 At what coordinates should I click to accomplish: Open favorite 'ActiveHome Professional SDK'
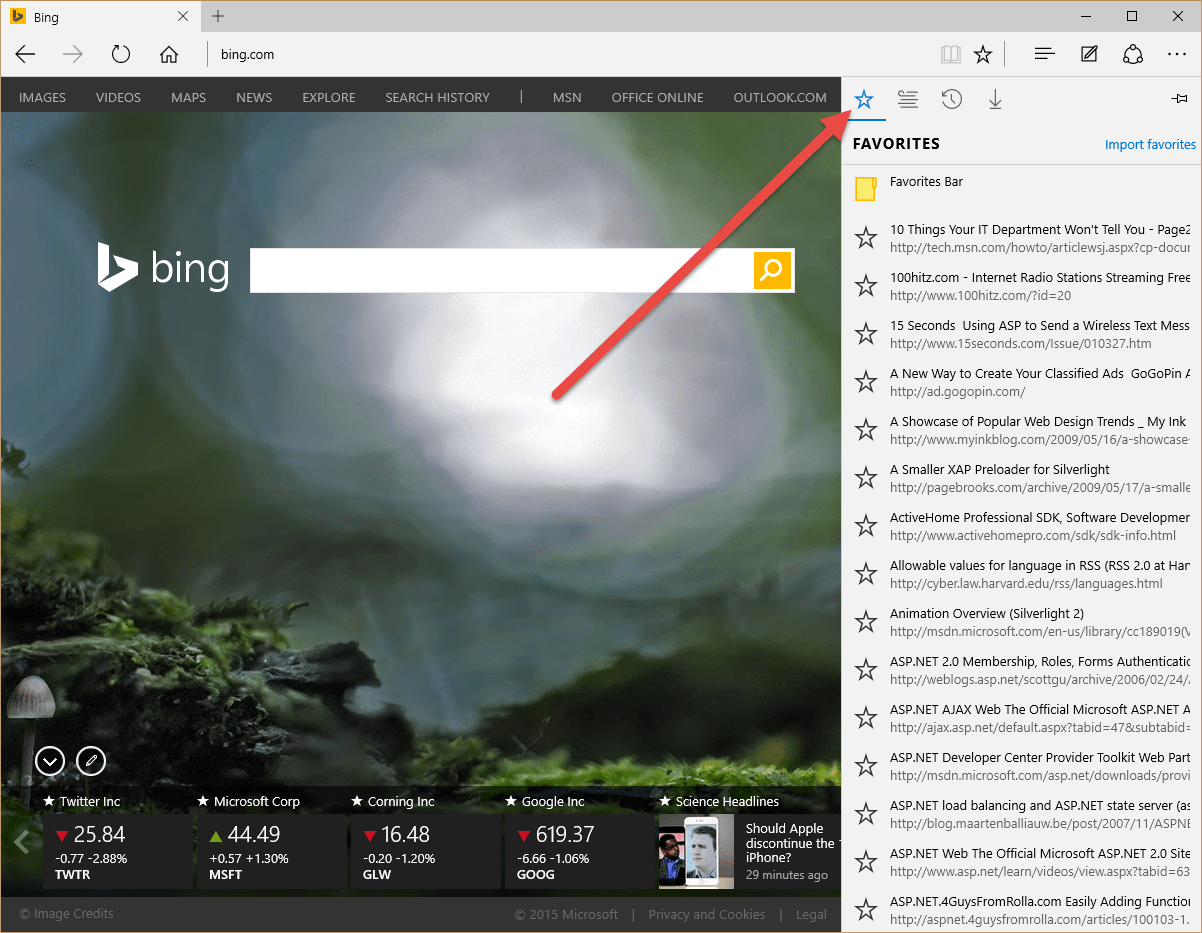point(1021,525)
